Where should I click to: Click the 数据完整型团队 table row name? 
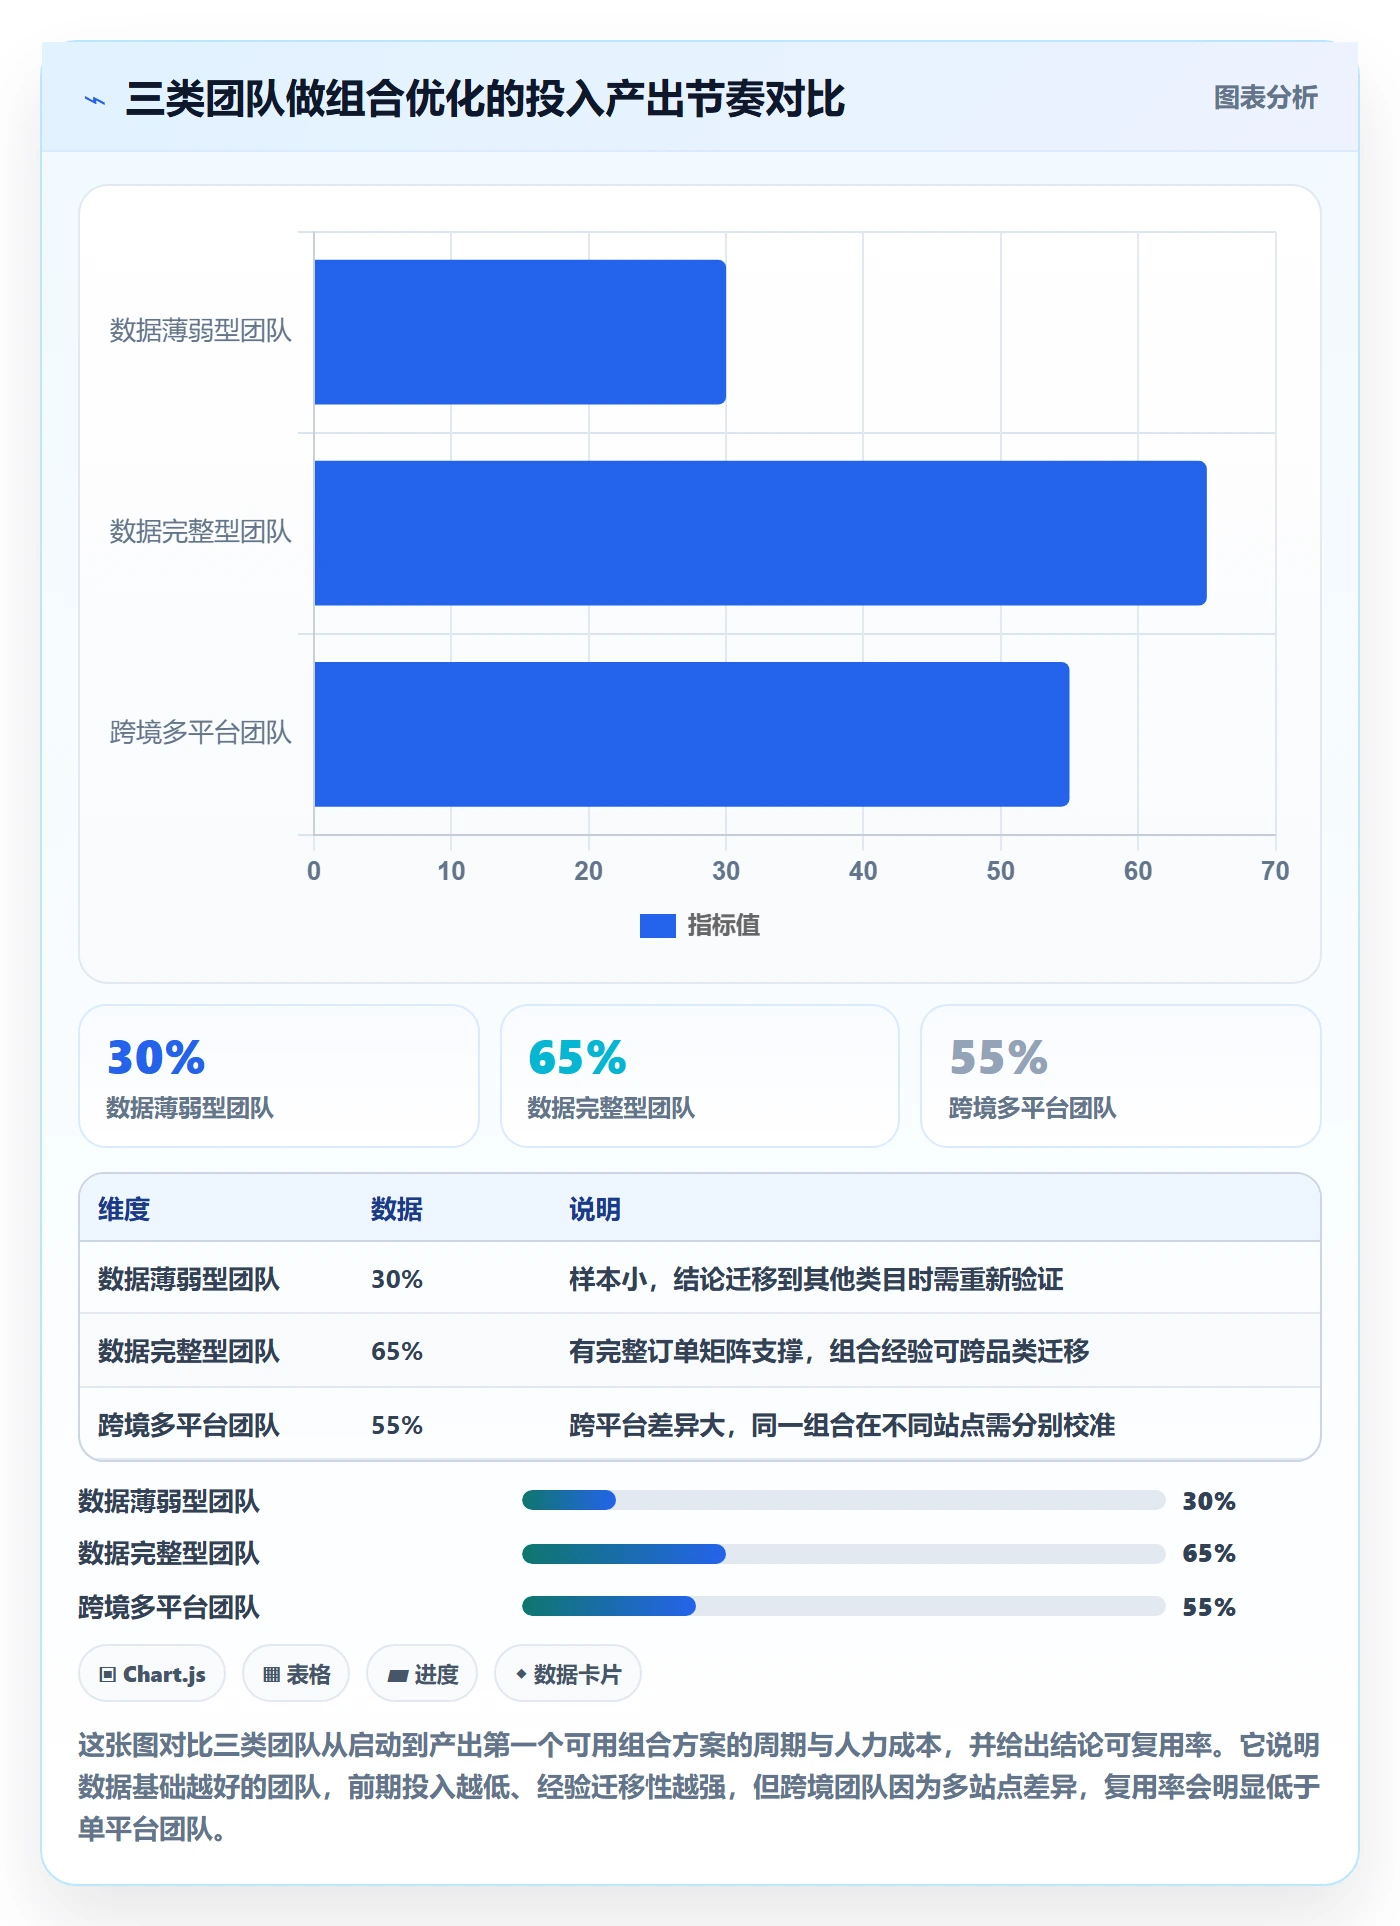click(189, 1351)
